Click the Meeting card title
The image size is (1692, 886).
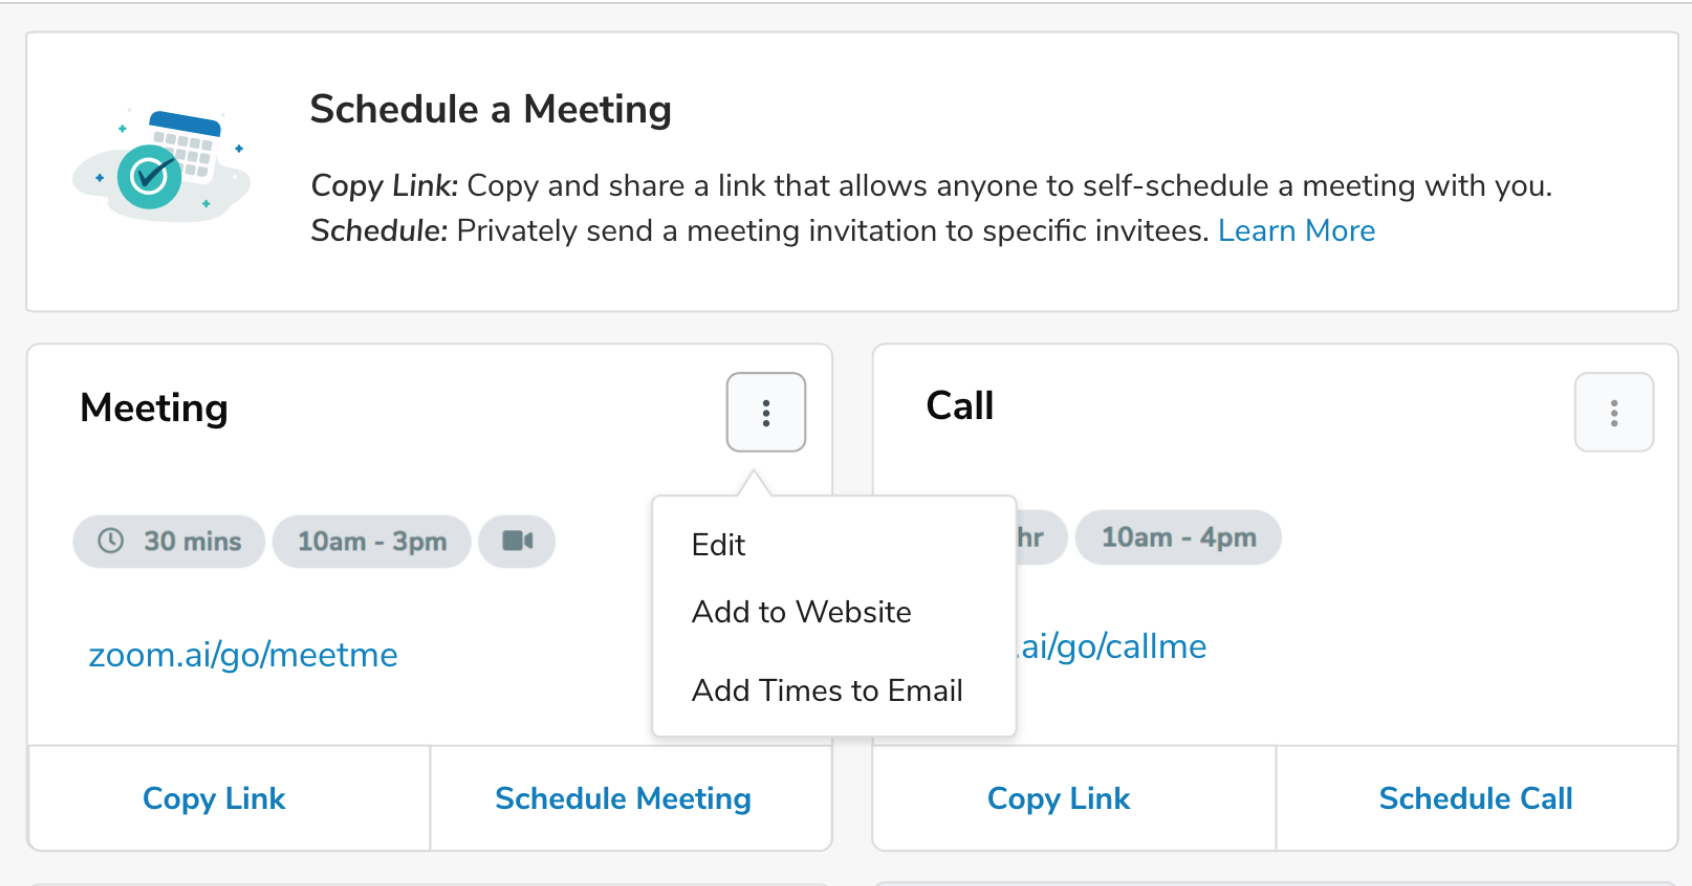[154, 408]
